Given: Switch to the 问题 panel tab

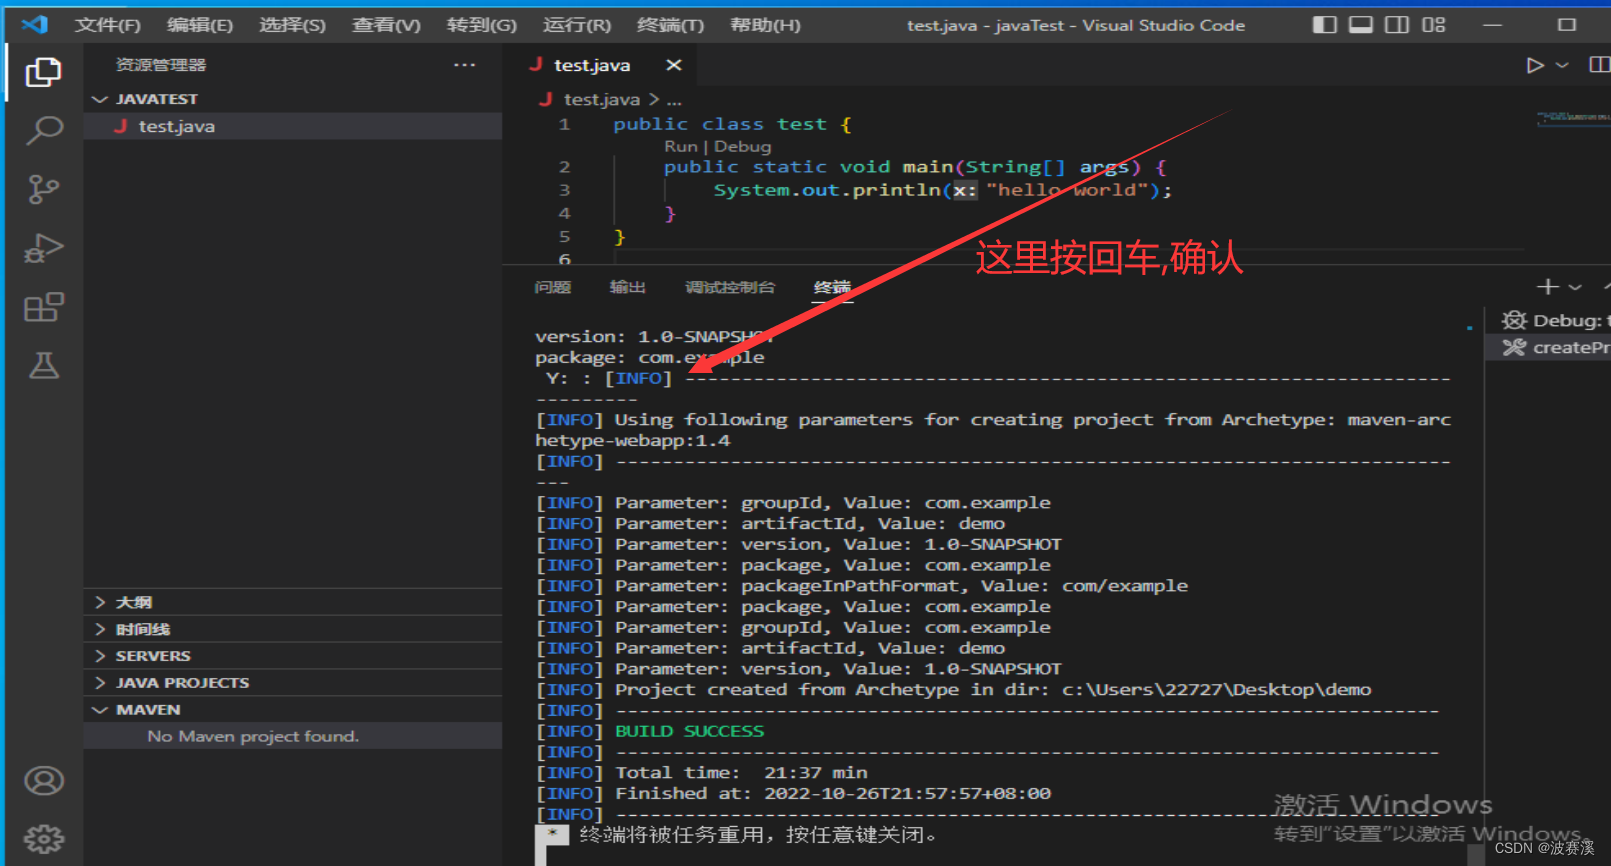Looking at the screenshot, I should click(552, 288).
